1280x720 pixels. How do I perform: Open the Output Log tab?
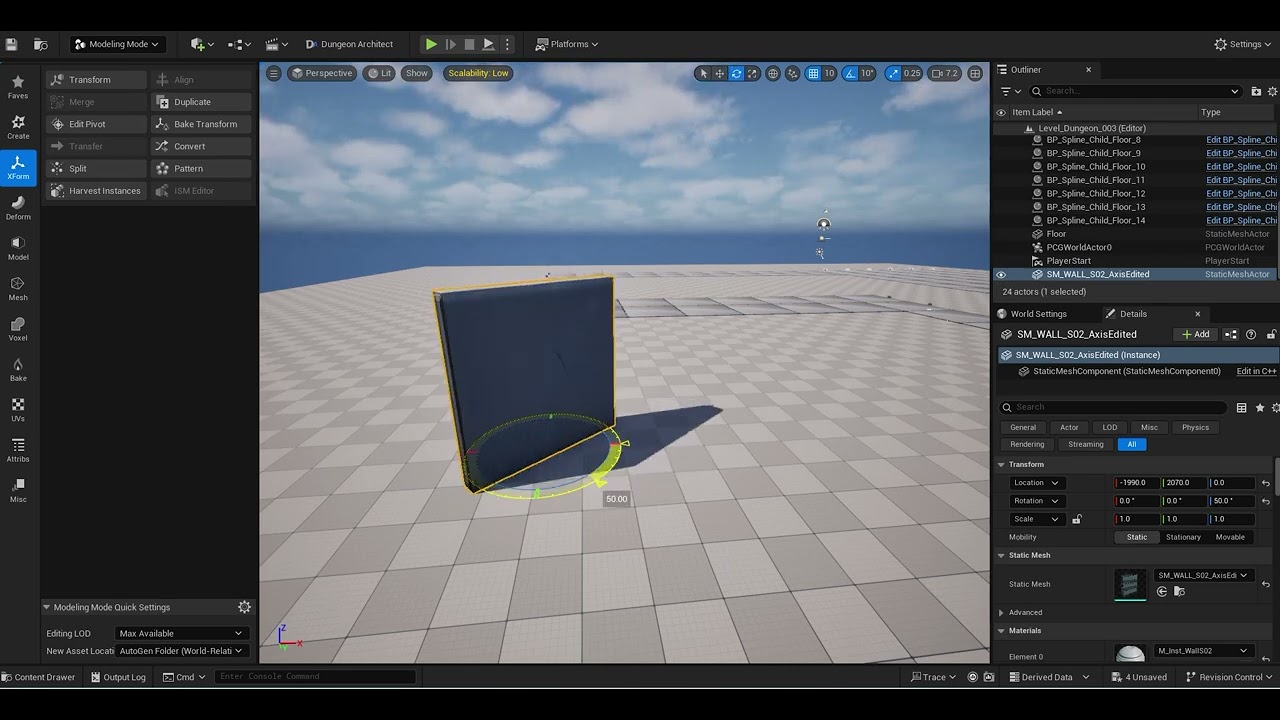(118, 677)
